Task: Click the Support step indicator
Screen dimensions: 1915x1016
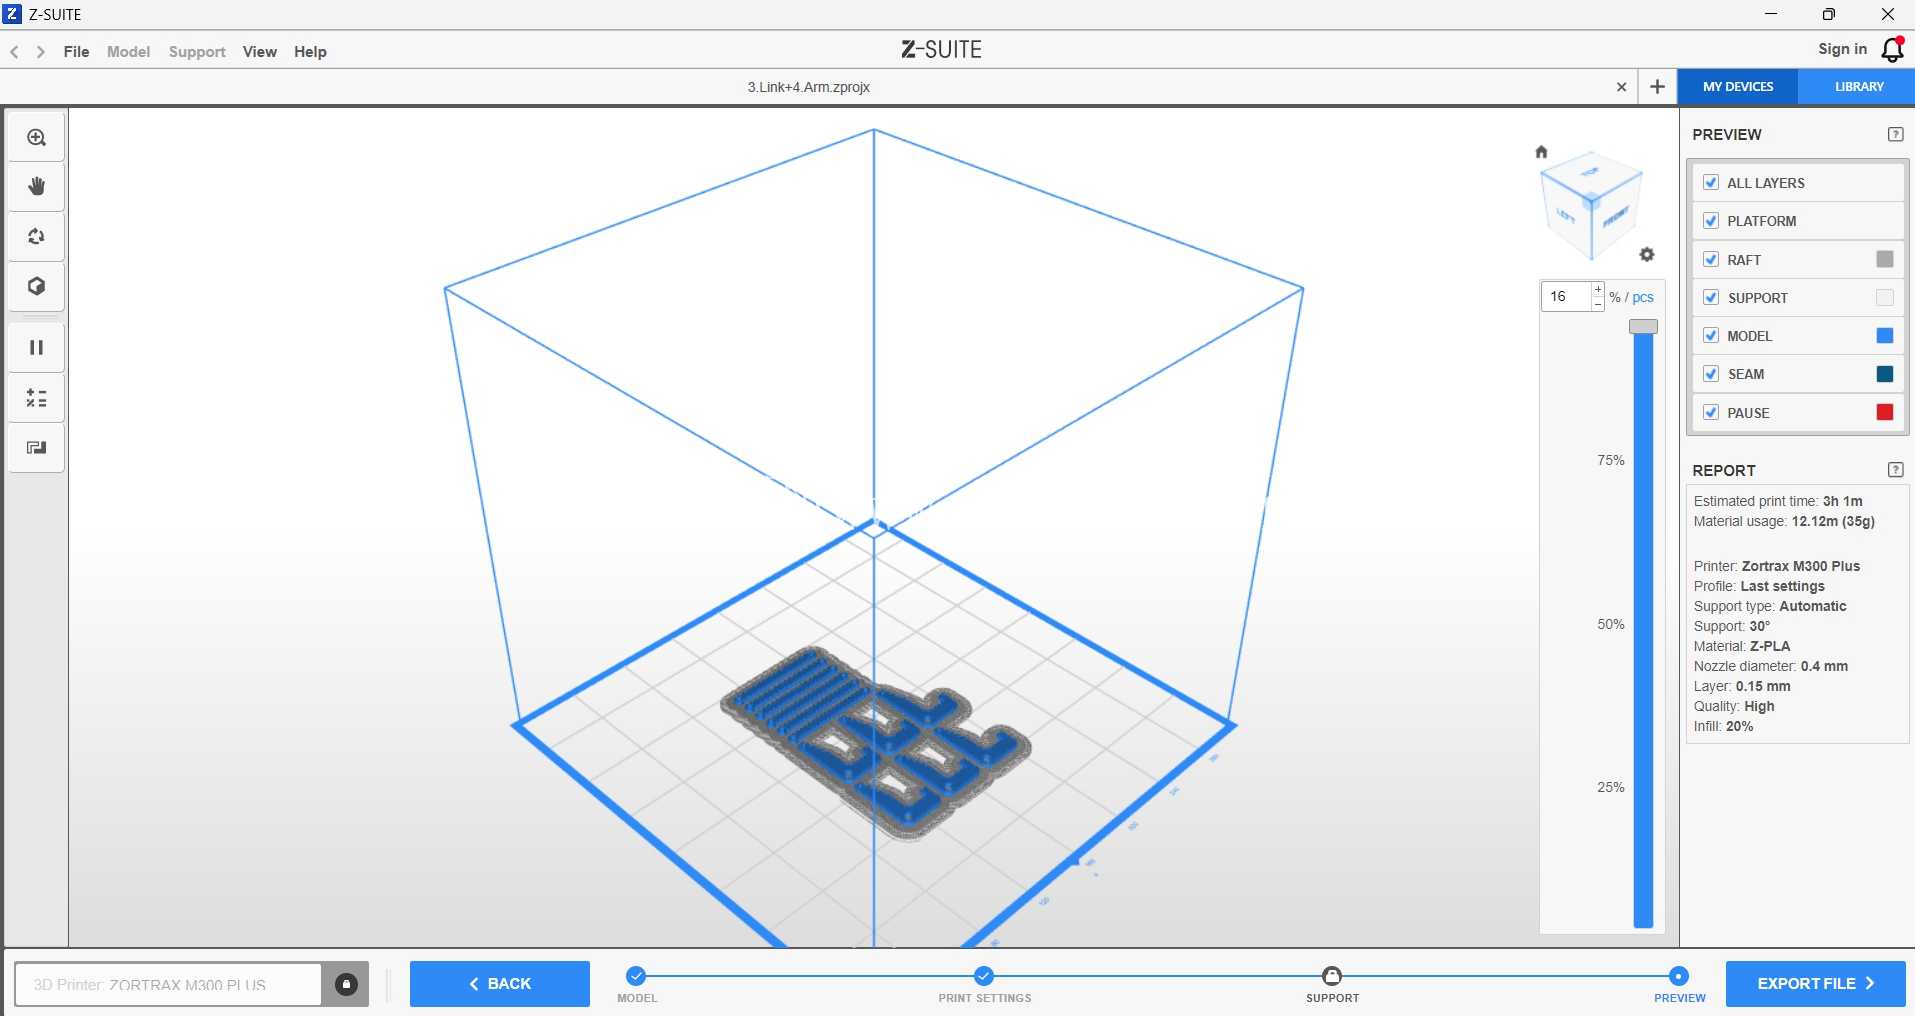Action: tap(1332, 976)
